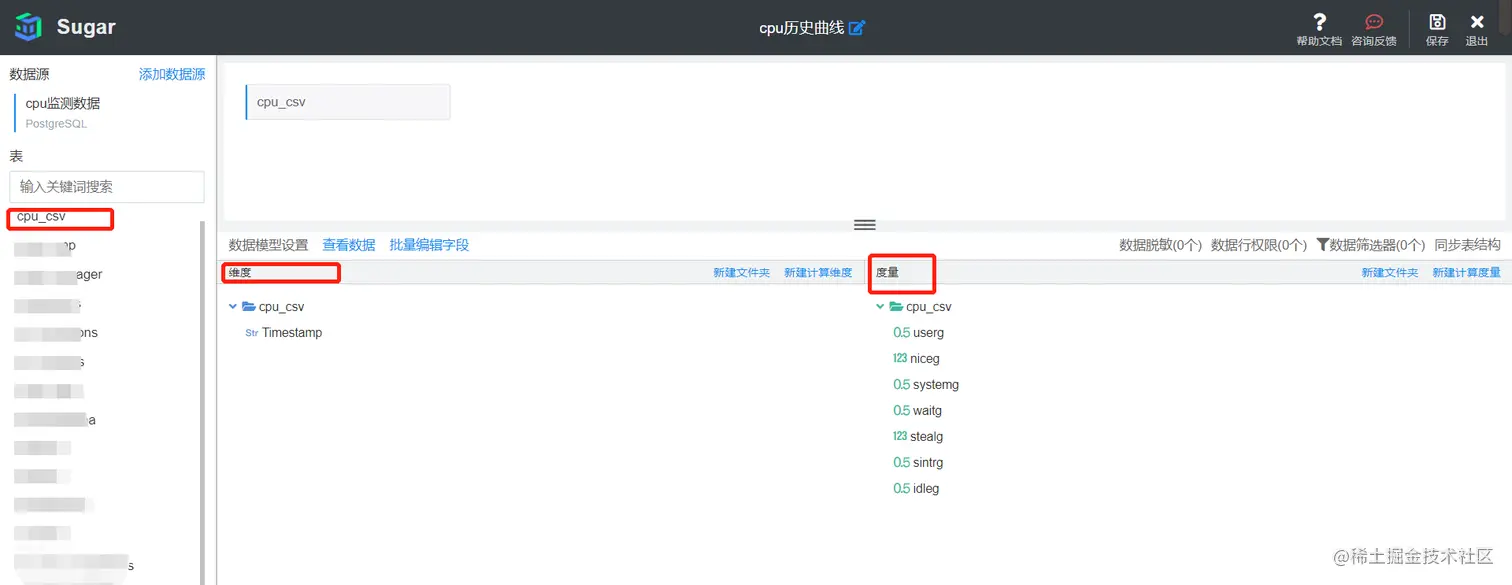
Task: Click 新建计算度量 link
Action: click(1467, 273)
